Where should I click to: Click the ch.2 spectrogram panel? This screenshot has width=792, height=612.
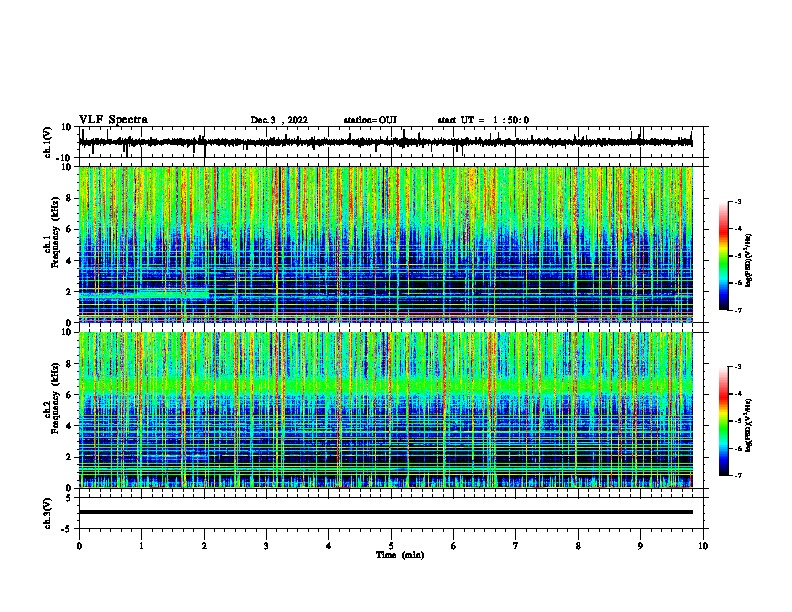(385, 410)
